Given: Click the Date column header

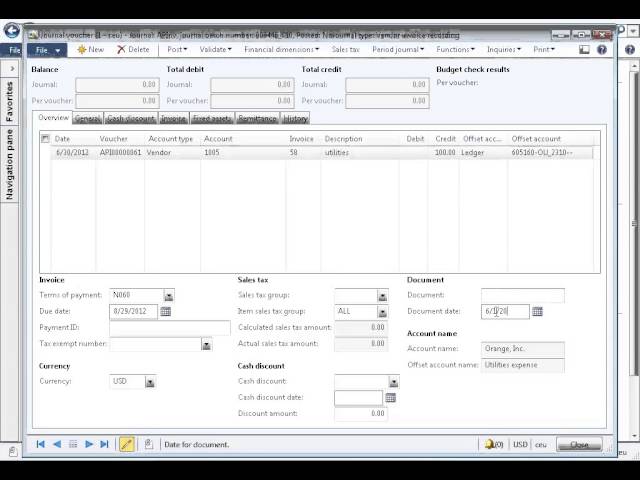Looking at the screenshot, I should [x=73, y=139].
